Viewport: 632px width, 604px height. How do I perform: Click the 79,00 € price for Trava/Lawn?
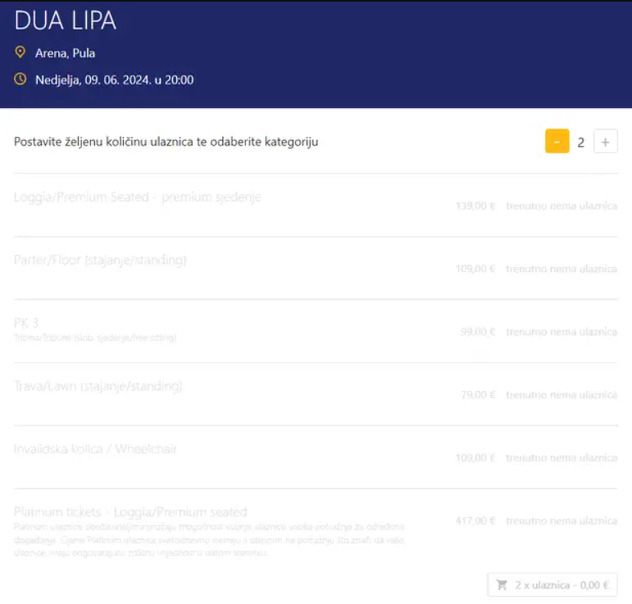[x=478, y=394]
